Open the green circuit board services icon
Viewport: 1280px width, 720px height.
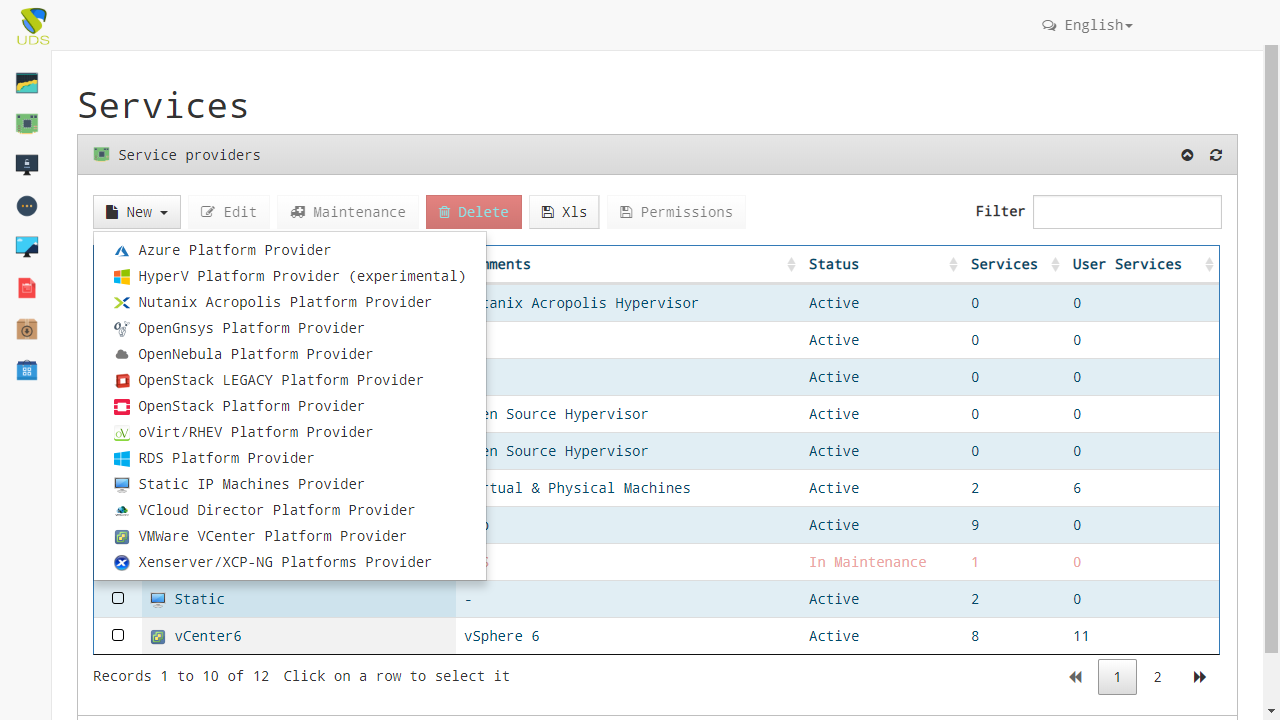(27, 124)
